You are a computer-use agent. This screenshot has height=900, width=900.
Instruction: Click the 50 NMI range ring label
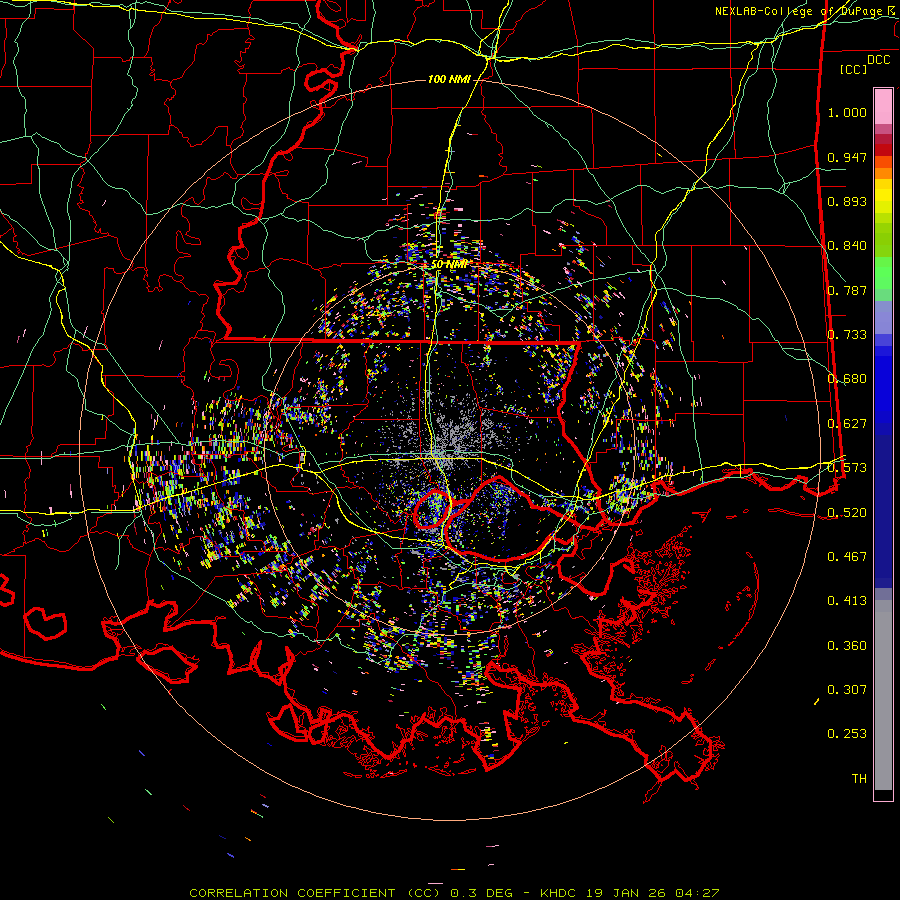click(x=449, y=265)
